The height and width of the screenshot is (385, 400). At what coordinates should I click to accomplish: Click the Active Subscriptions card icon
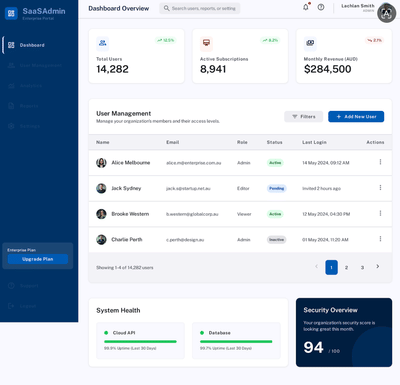pos(206,43)
